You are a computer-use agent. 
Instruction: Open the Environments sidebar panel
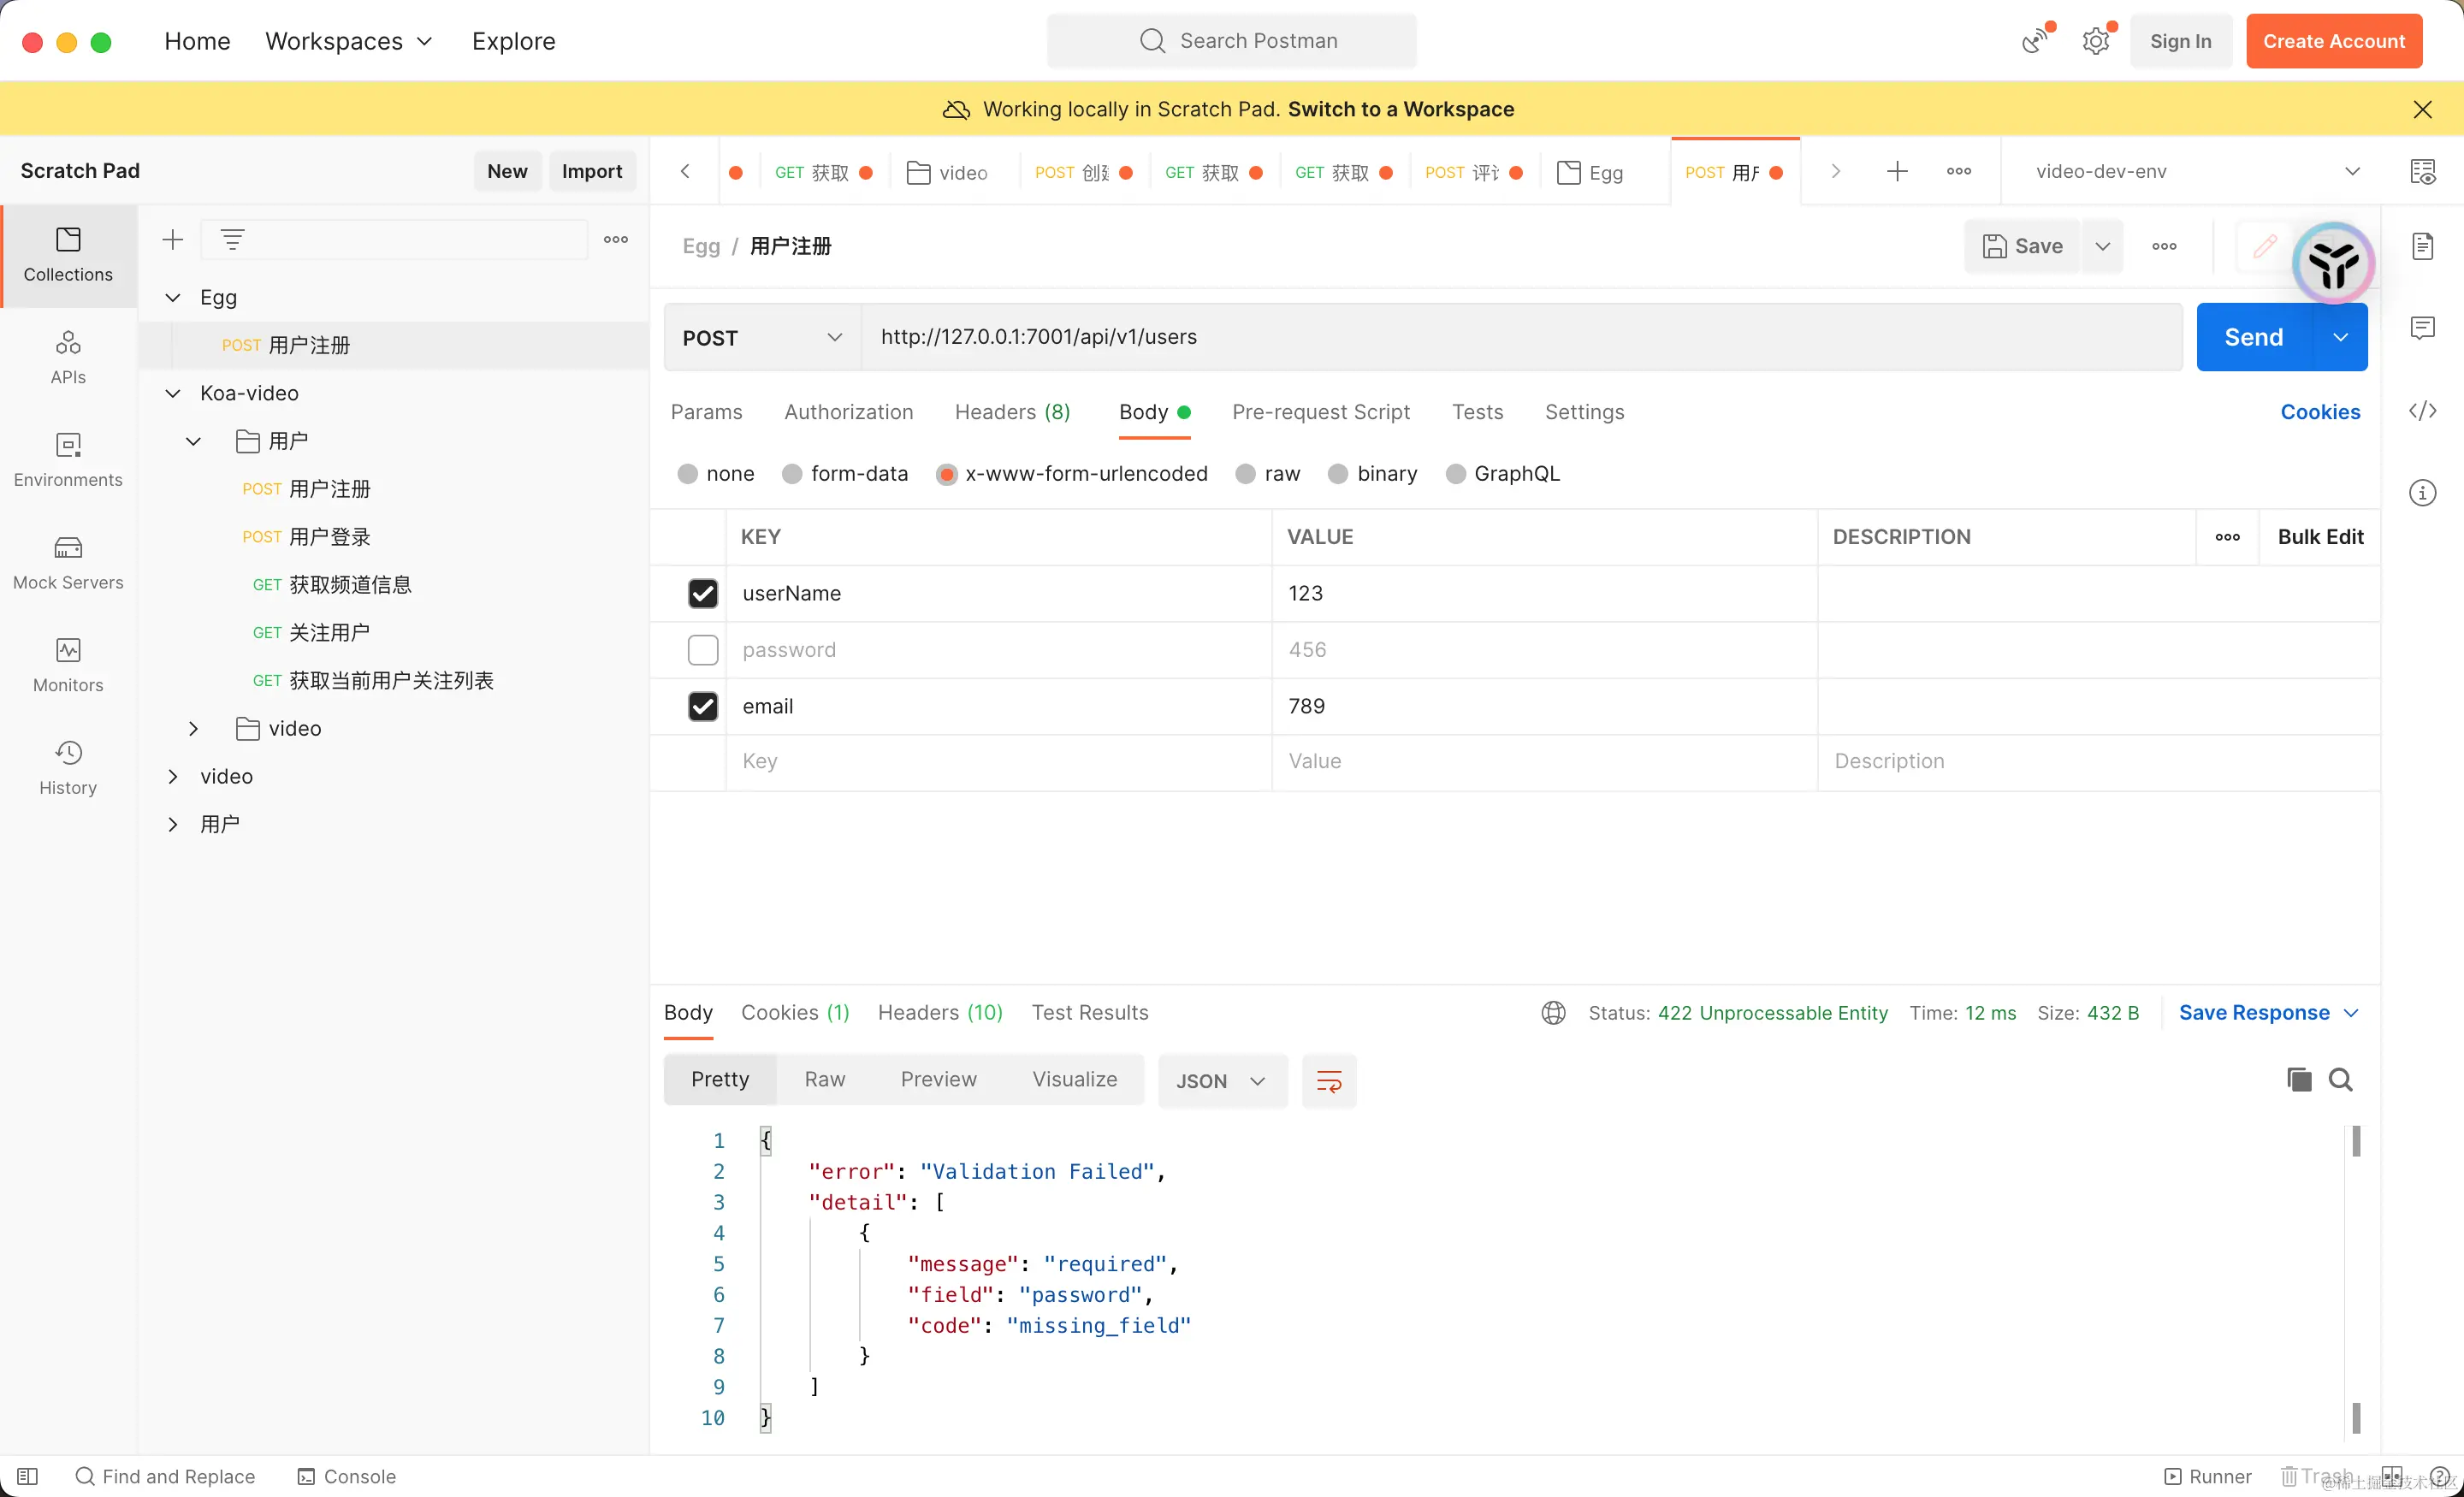(x=68, y=460)
